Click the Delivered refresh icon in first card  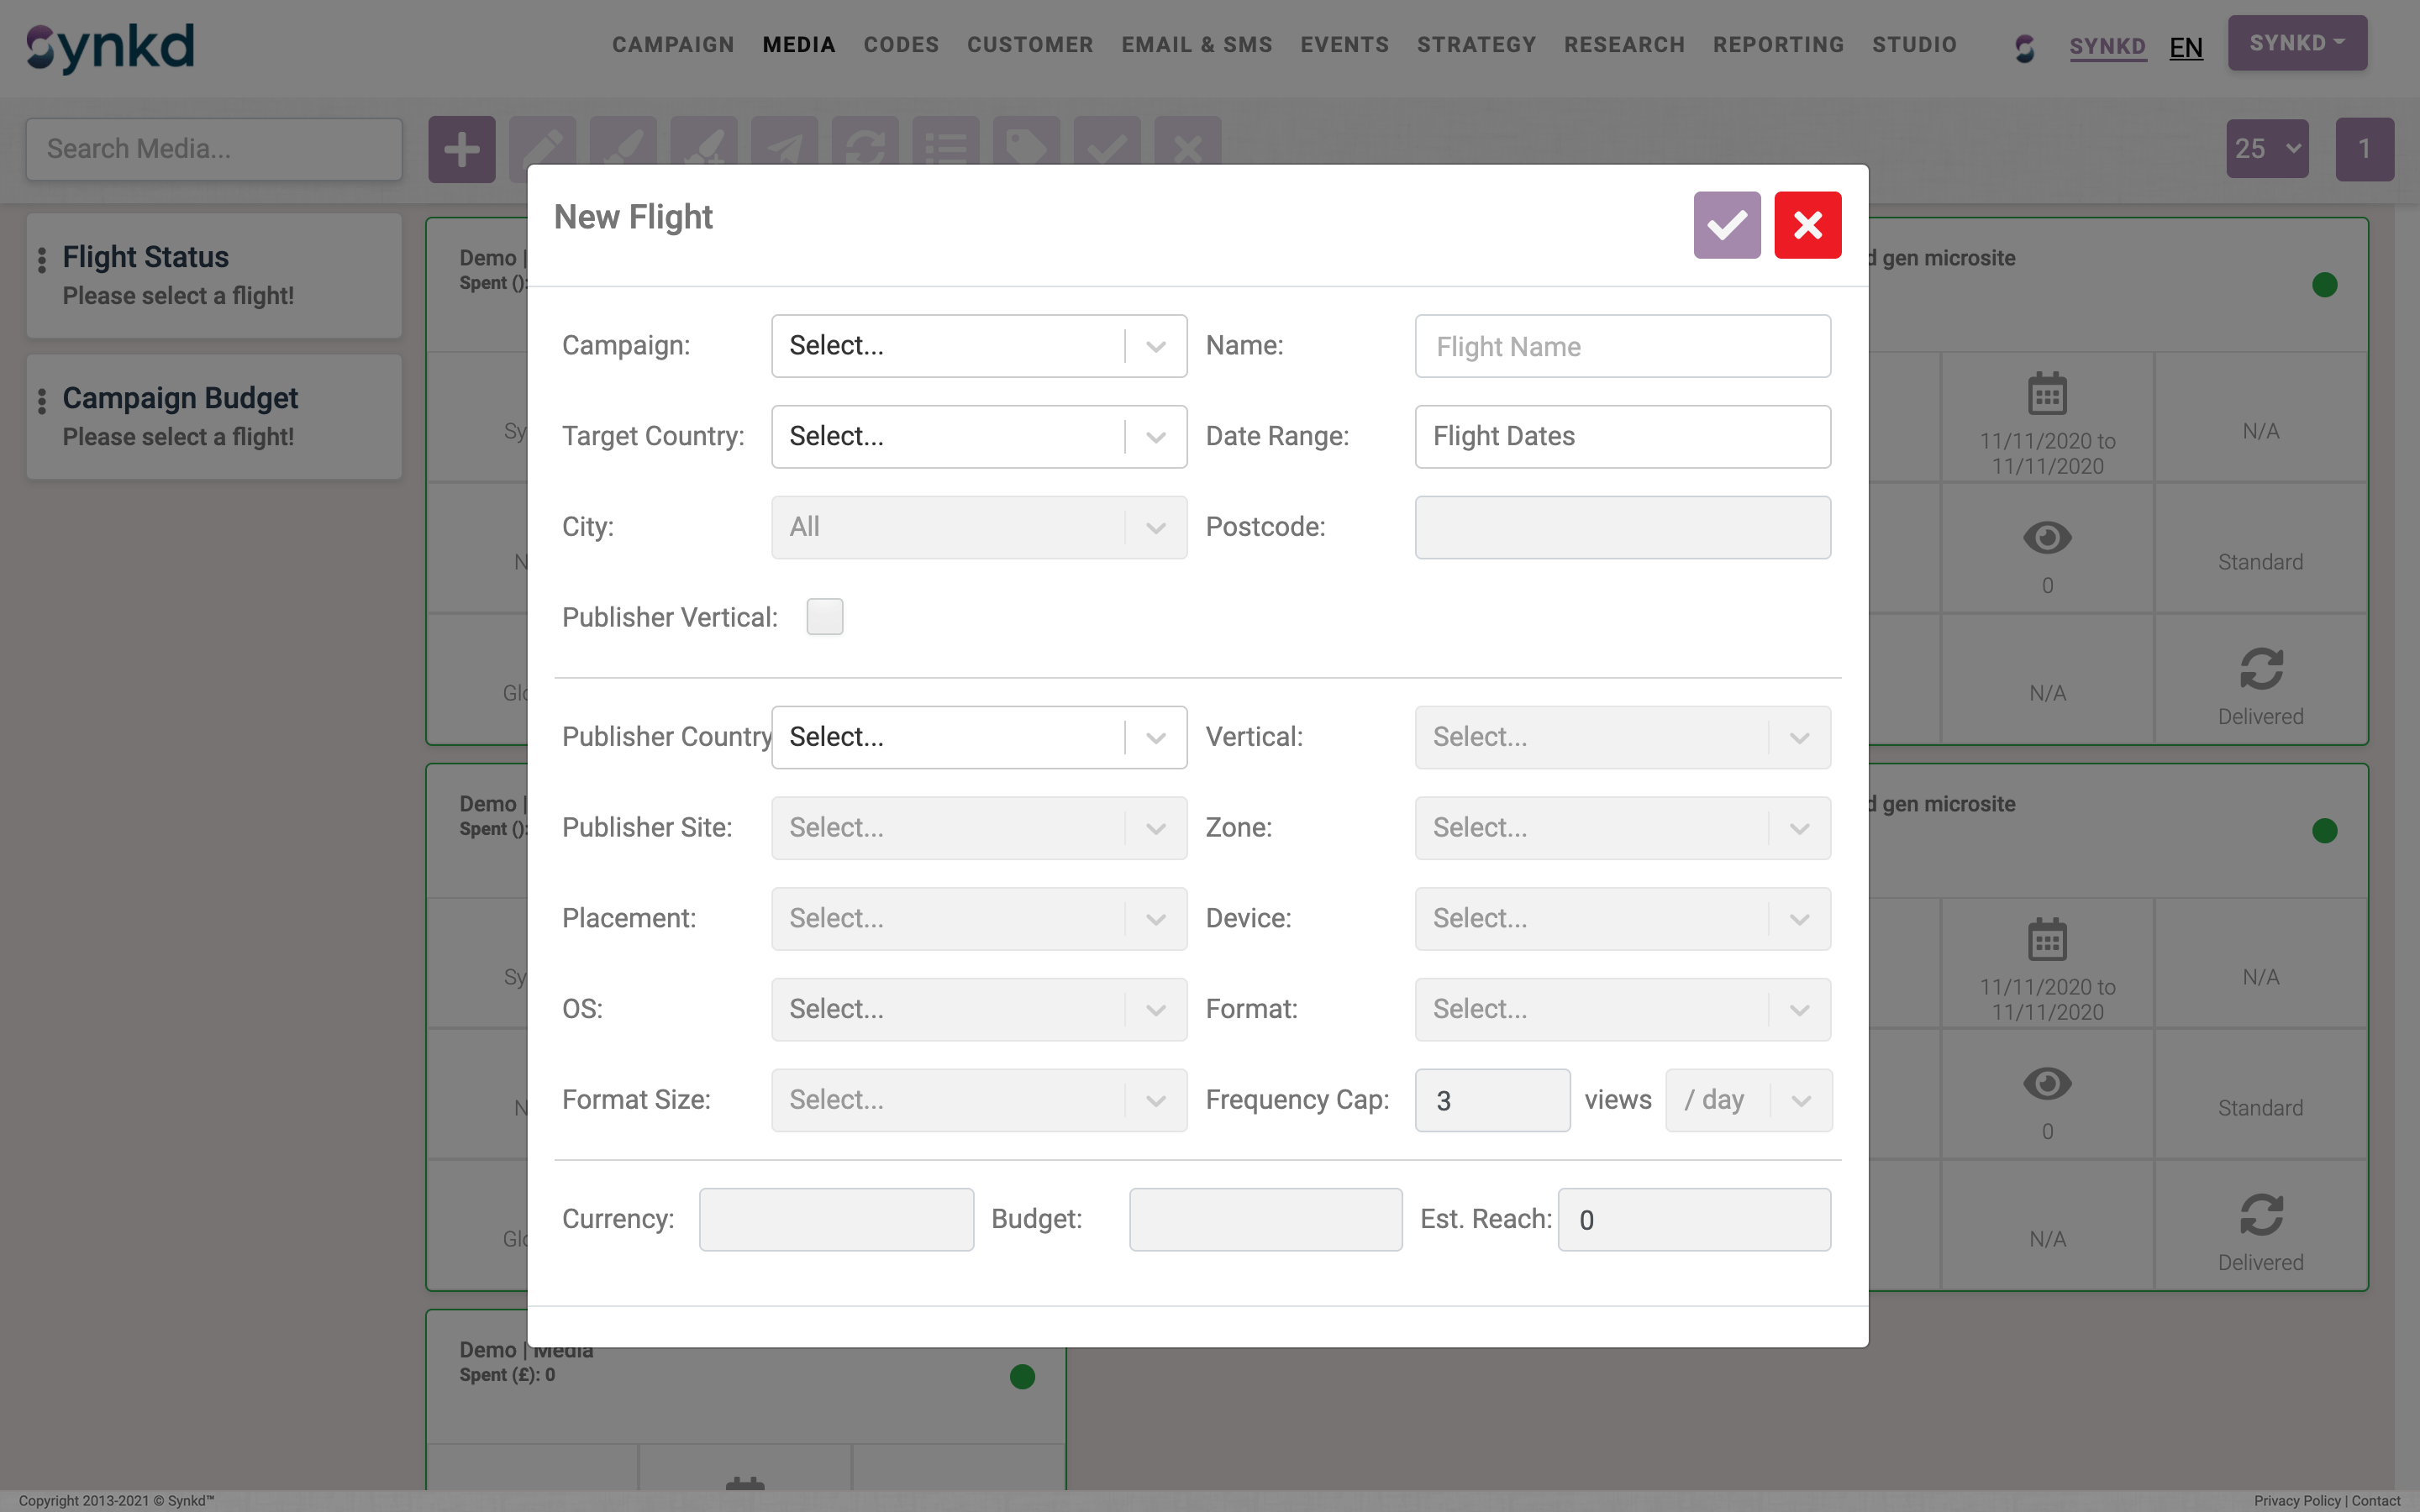[2260, 669]
